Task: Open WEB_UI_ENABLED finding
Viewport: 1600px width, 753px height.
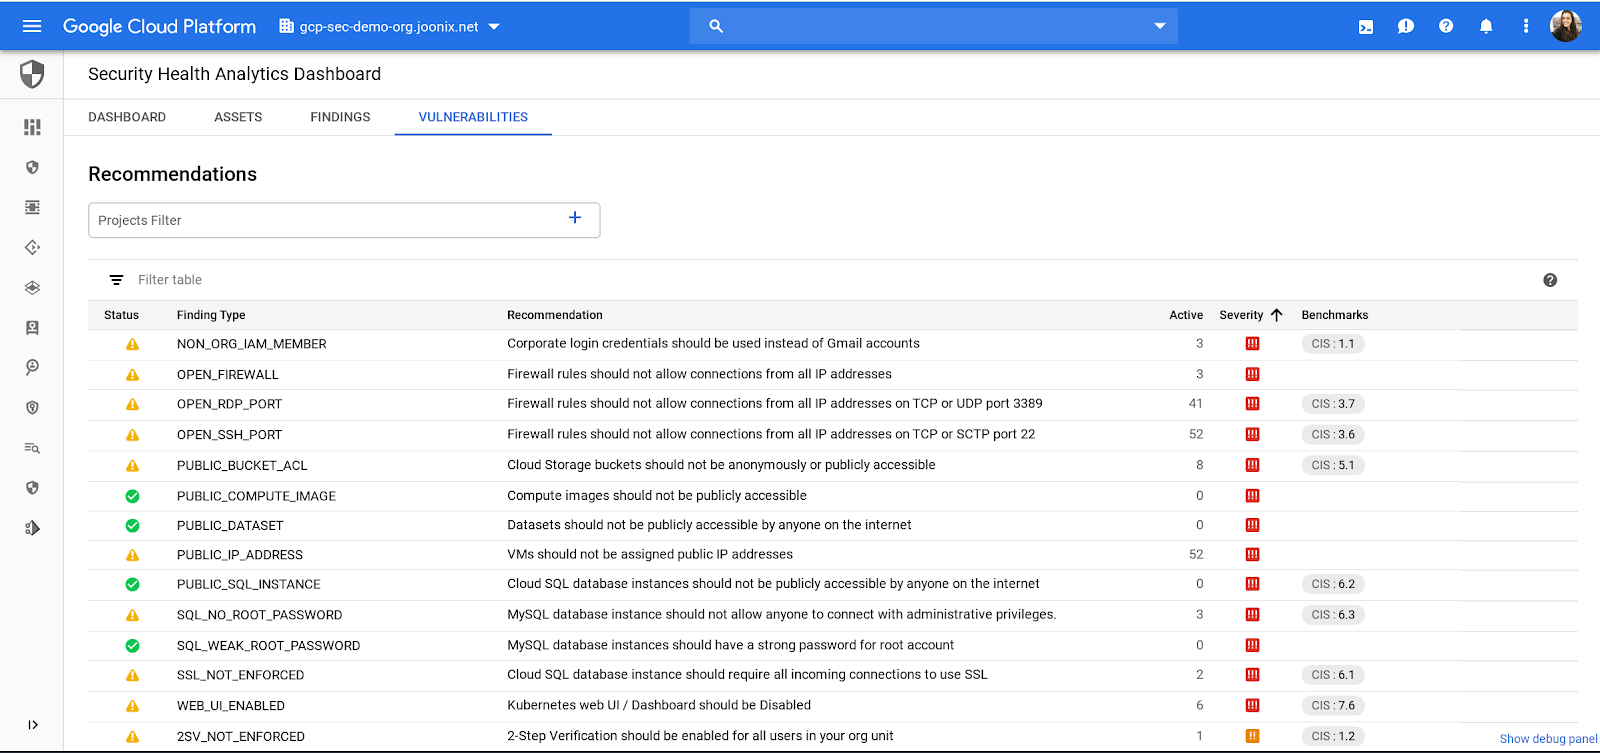Action: coord(231,706)
